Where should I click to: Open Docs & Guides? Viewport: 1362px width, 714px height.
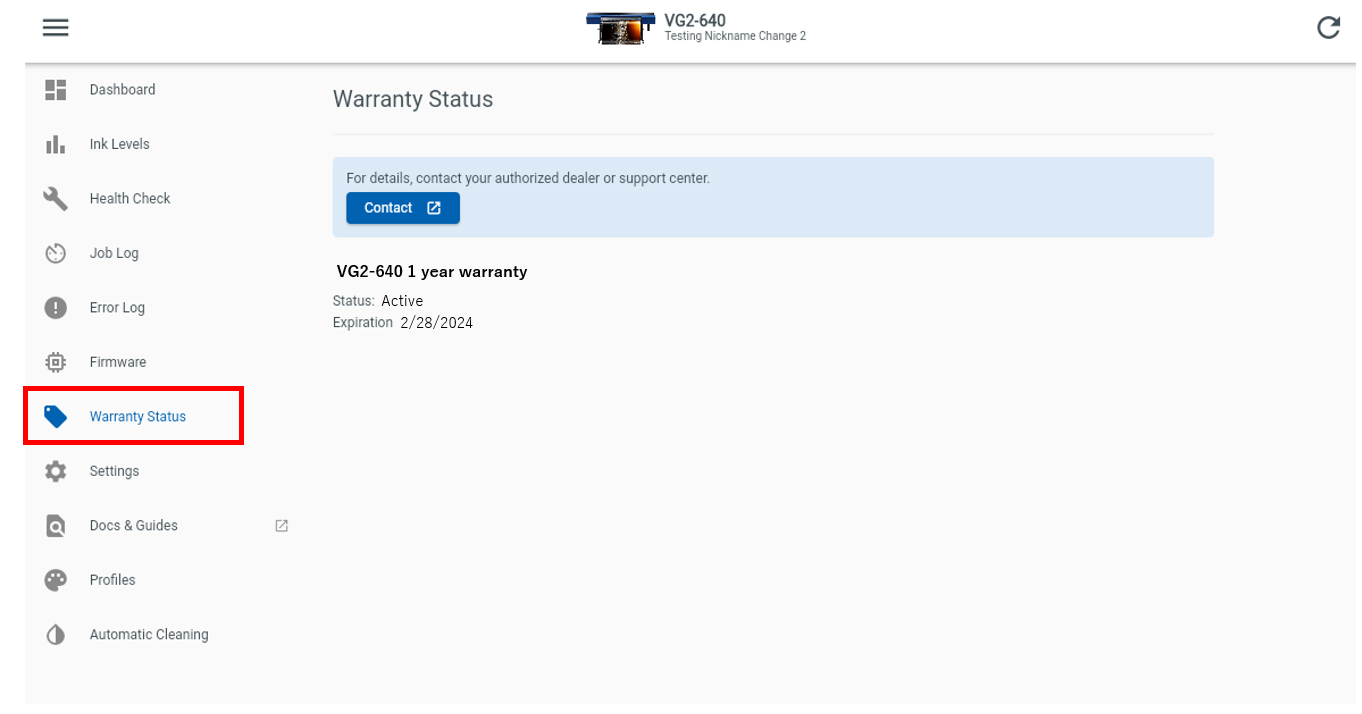point(133,525)
